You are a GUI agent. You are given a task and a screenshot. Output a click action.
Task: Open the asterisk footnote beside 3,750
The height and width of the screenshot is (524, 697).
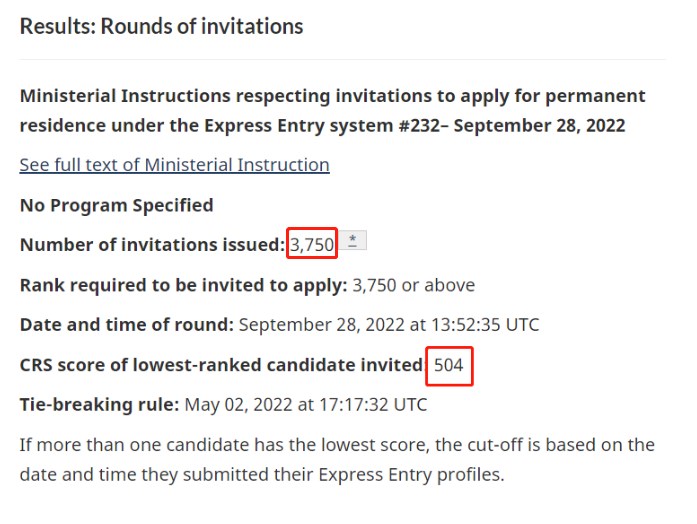point(353,240)
